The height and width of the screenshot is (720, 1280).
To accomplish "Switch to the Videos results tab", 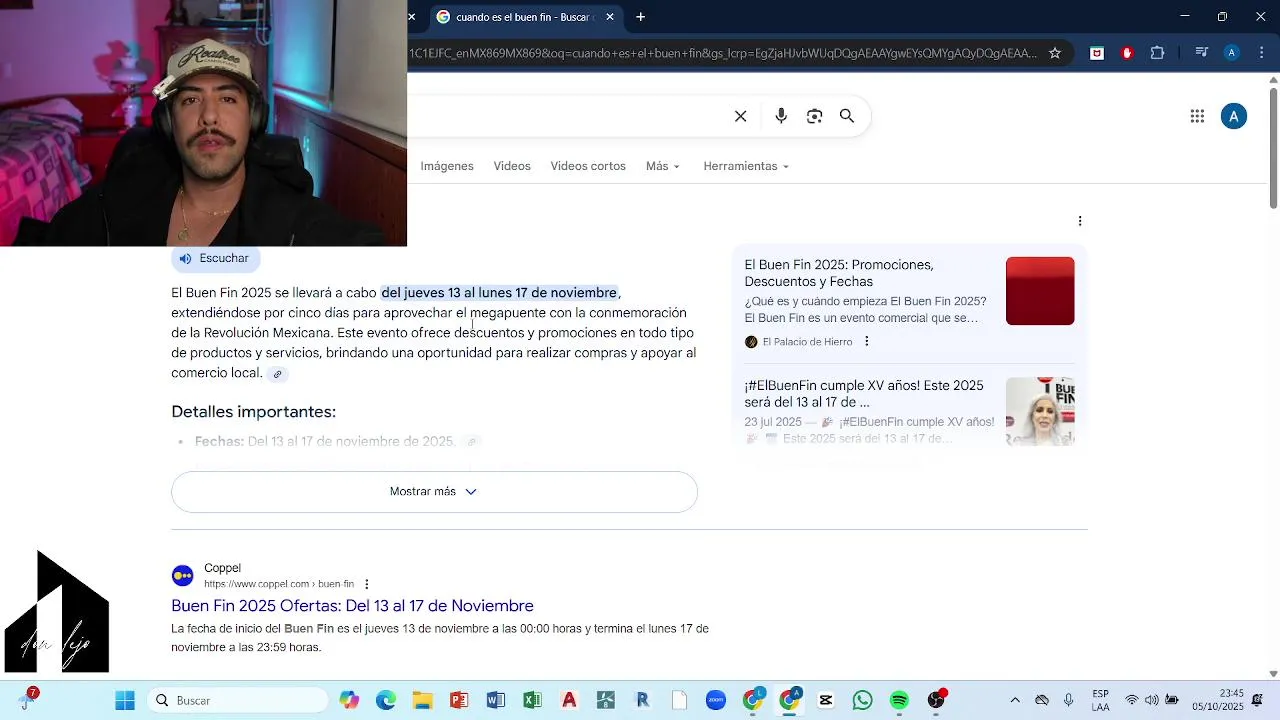I will [512, 166].
